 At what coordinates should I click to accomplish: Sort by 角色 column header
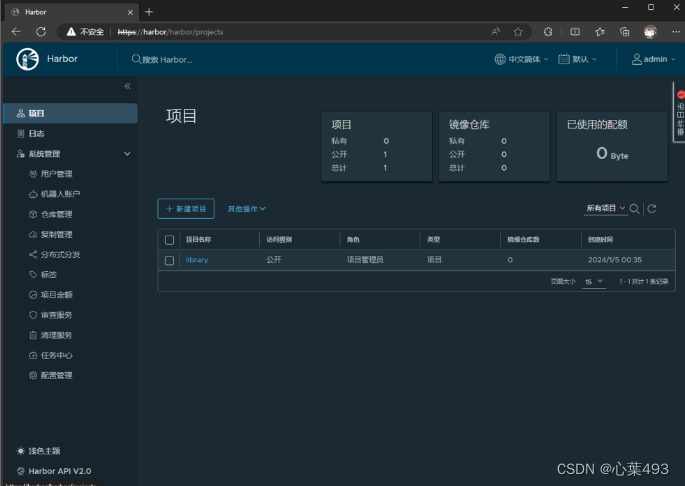pyautogui.click(x=353, y=240)
